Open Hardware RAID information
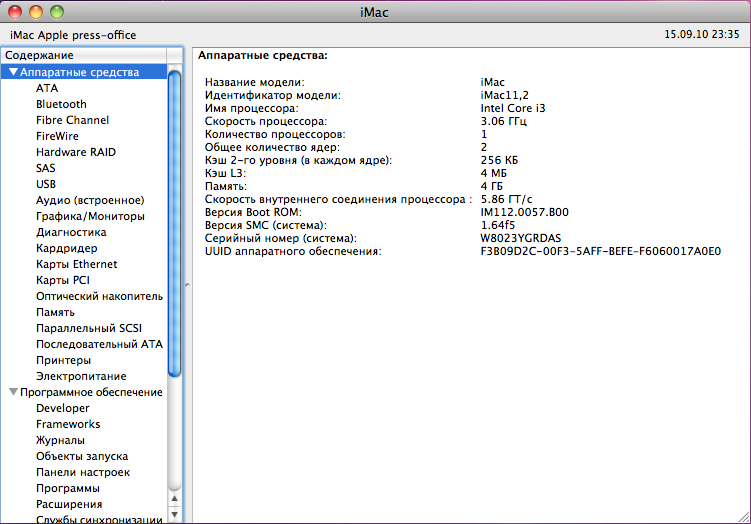Viewport: 751px width, 524px height. coord(76,152)
